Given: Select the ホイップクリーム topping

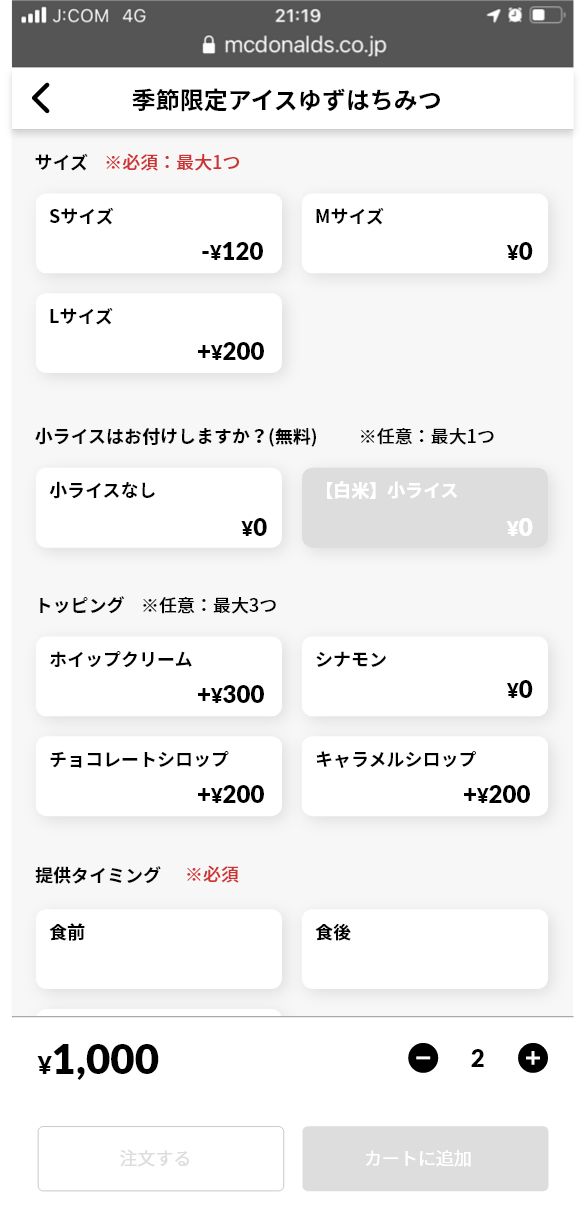Looking at the screenshot, I should pos(158,676).
